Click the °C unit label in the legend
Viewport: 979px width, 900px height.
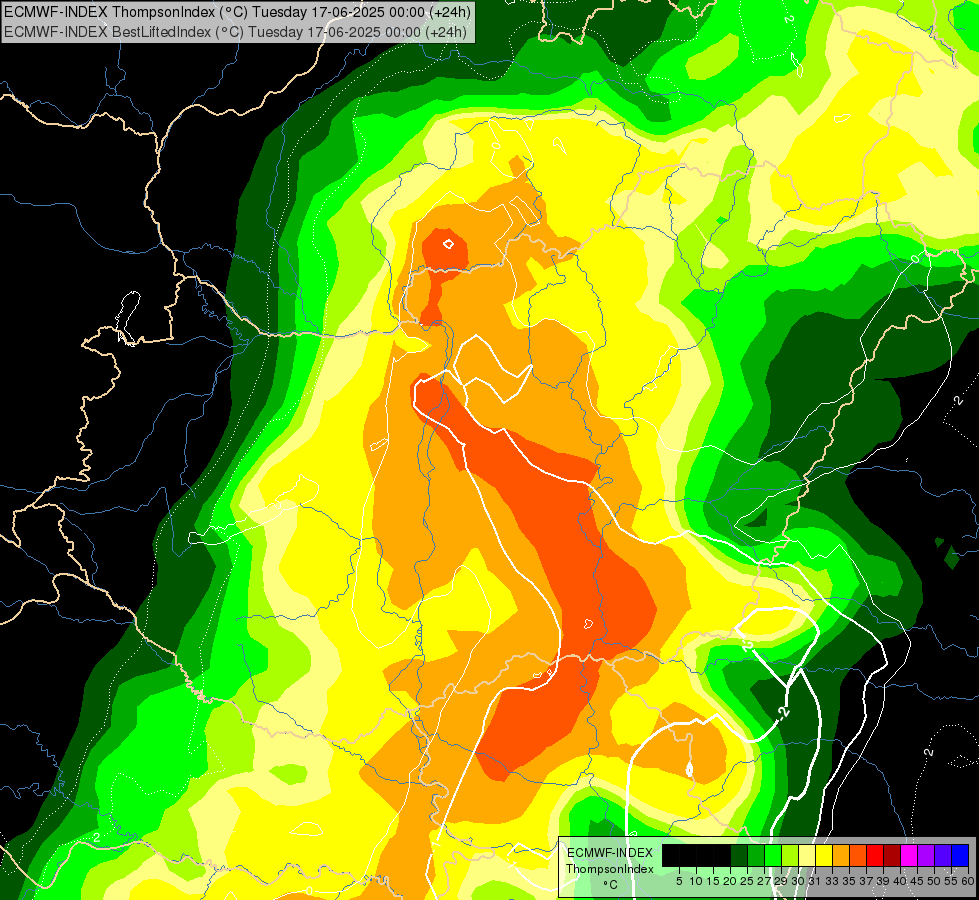click(x=610, y=885)
